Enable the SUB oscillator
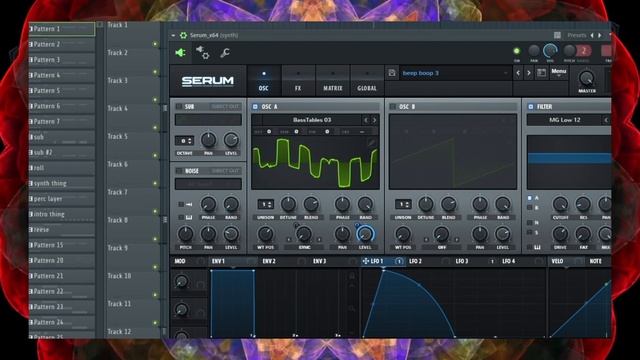The height and width of the screenshot is (360, 640). coord(179,107)
